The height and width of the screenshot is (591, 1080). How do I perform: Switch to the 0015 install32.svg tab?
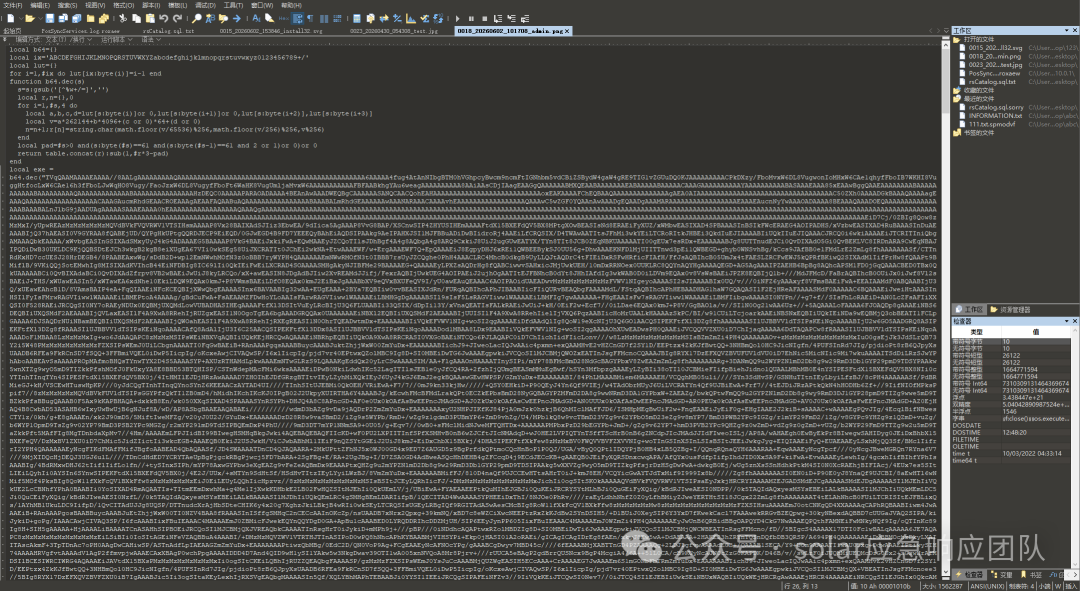point(271,31)
